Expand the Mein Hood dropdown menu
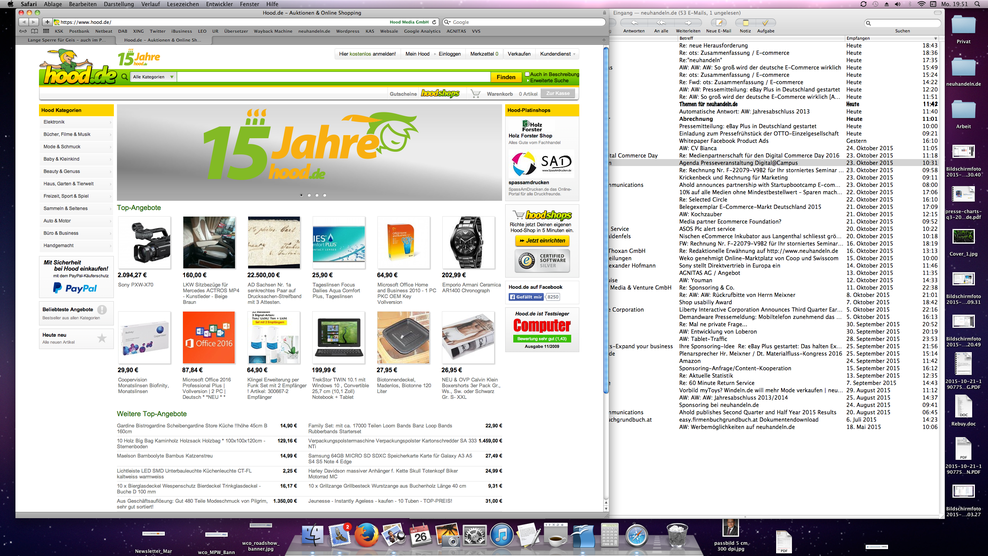Viewport: 988px width, 556px height. point(419,54)
